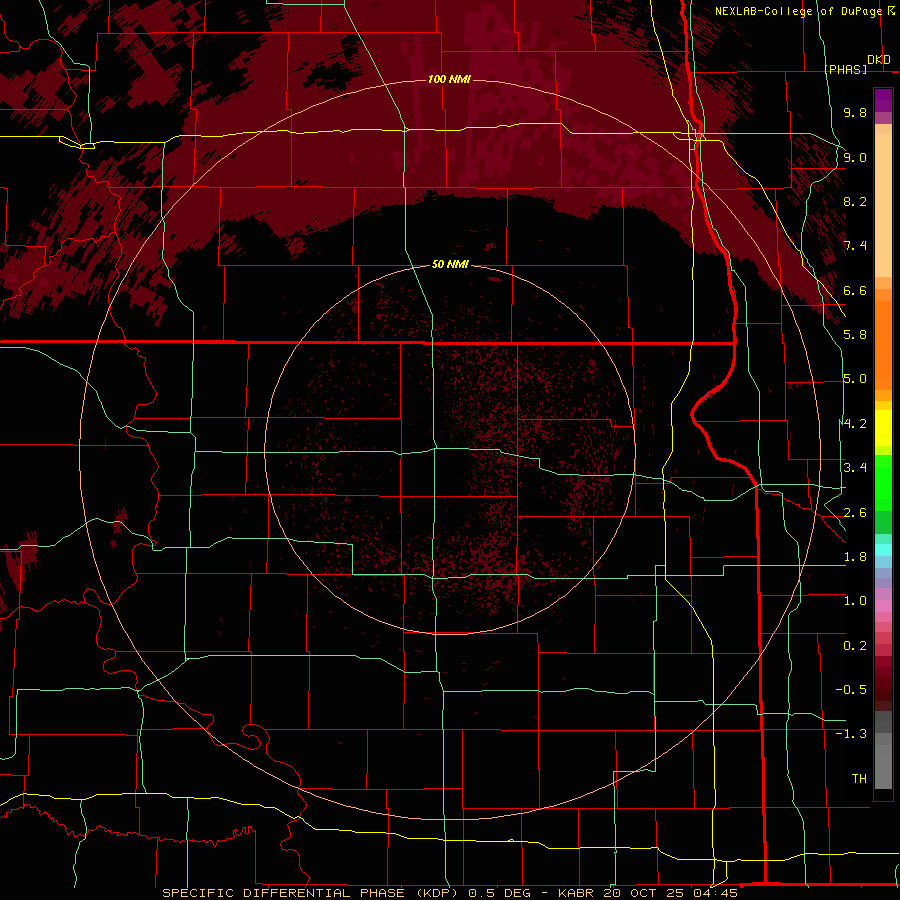Image resolution: width=900 pixels, height=900 pixels.
Task: Click the 20 OCT 25 04:45 timestamp
Action: [x=670, y=893]
